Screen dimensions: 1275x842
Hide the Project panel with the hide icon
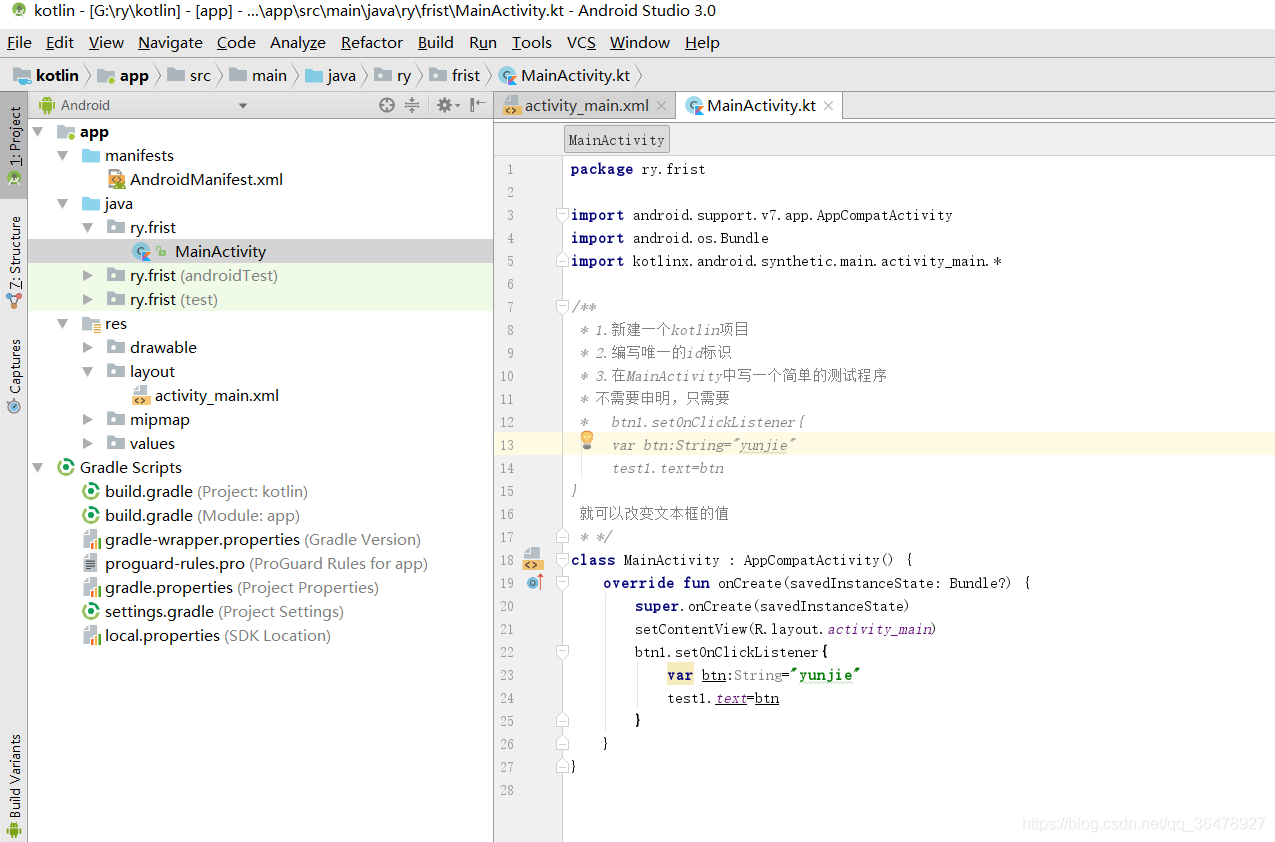[x=479, y=105]
